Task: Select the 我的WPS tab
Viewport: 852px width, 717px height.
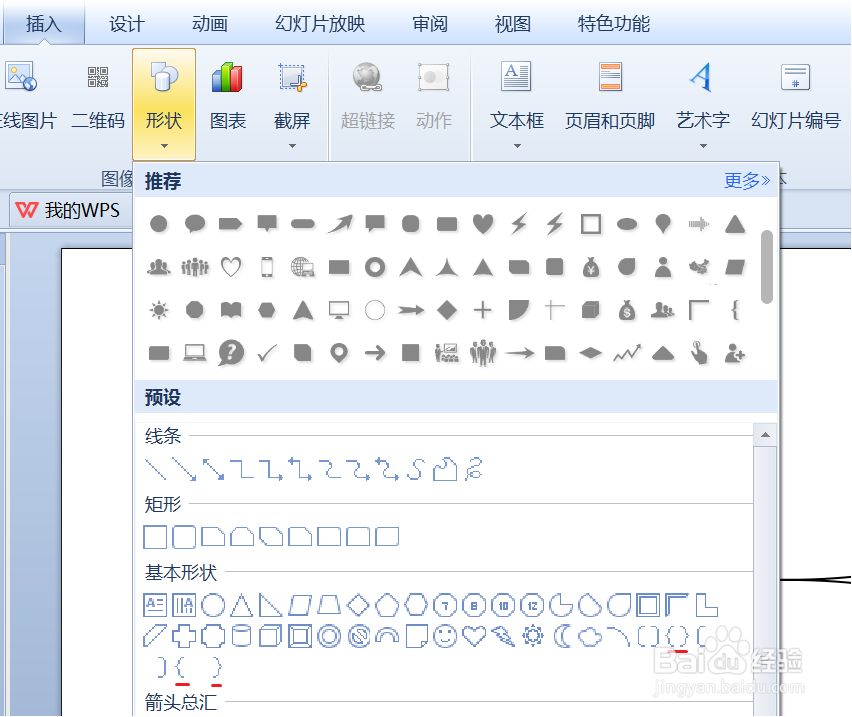Action: 80,210
